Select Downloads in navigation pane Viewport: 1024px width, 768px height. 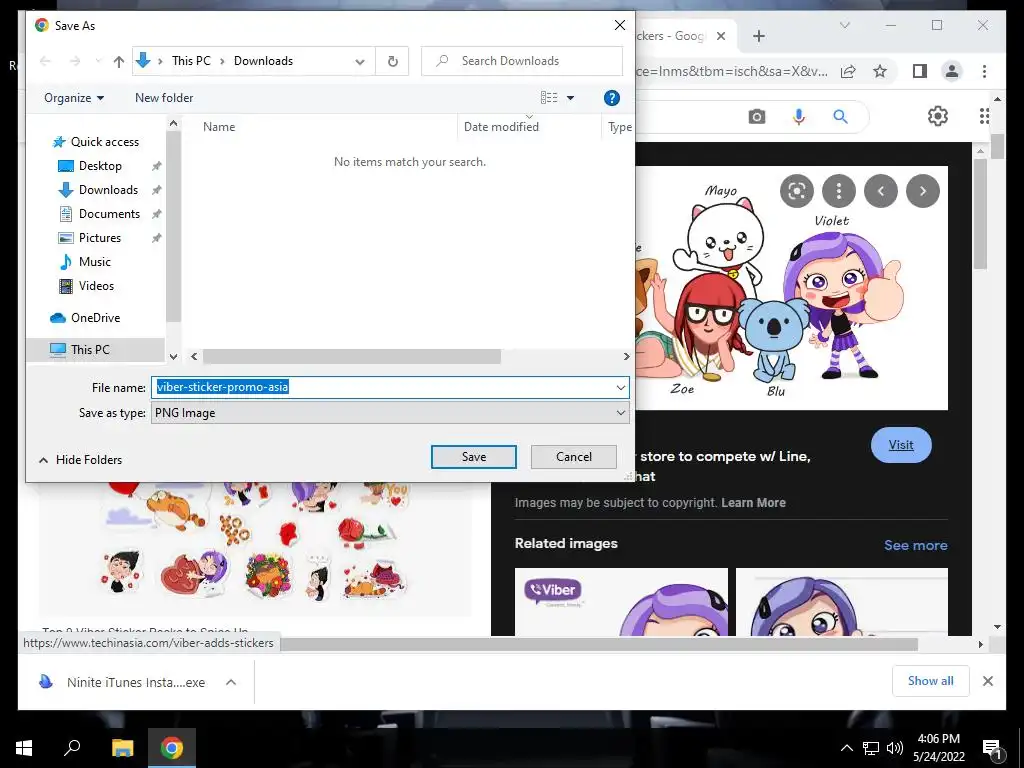108,190
